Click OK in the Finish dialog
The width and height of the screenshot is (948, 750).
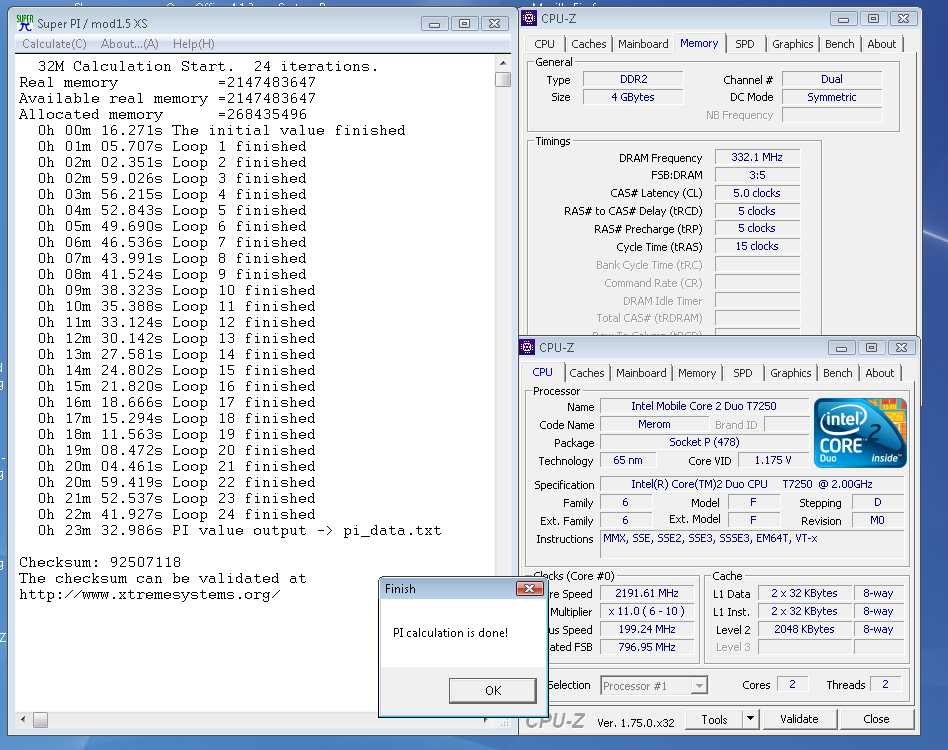tap(493, 690)
